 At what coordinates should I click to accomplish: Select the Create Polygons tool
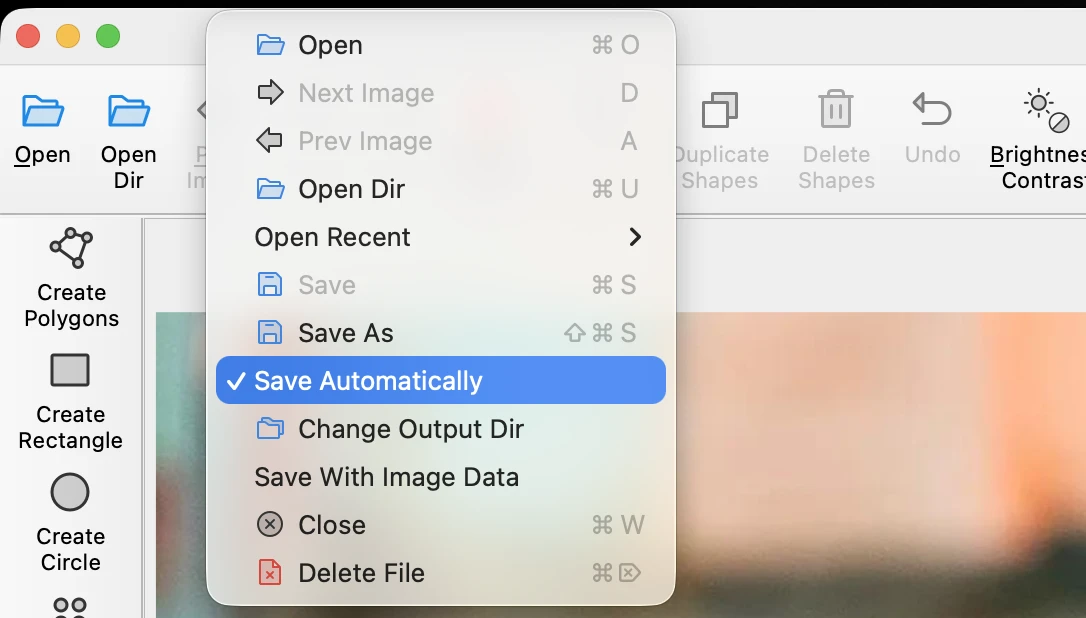click(70, 278)
